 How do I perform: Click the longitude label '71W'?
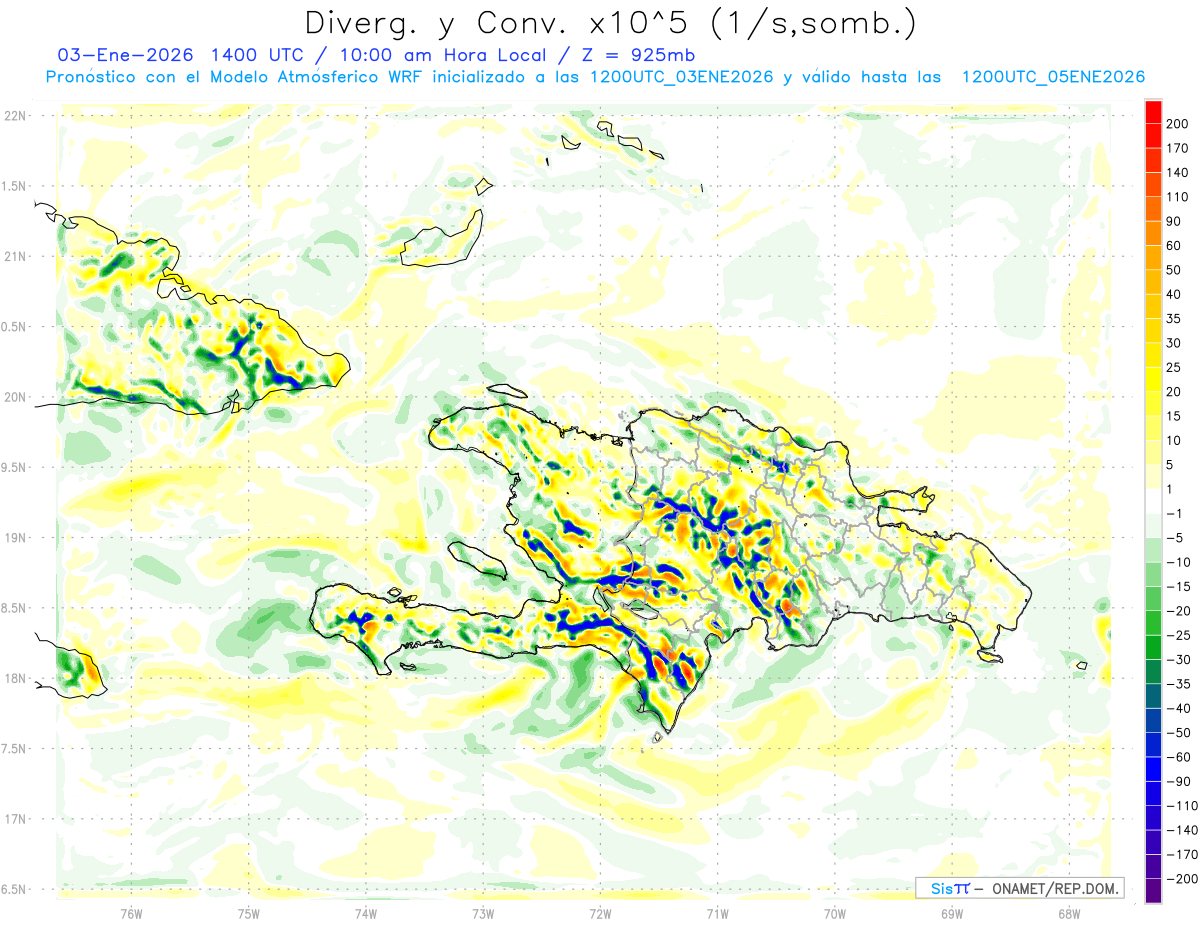click(717, 914)
